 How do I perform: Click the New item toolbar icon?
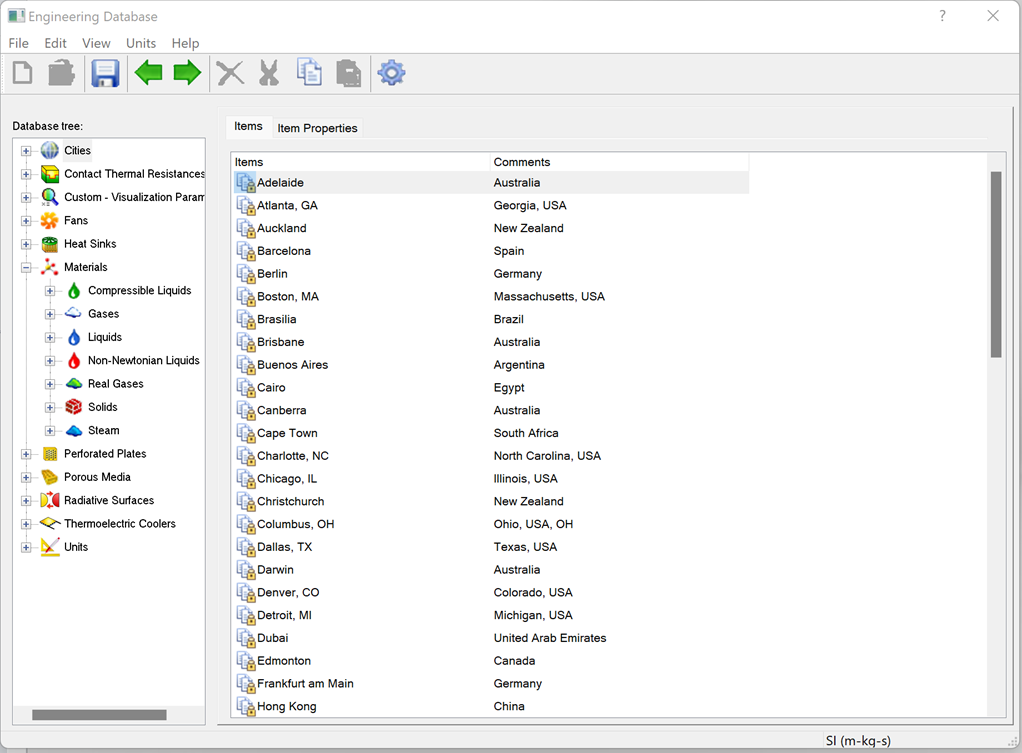coord(23,73)
